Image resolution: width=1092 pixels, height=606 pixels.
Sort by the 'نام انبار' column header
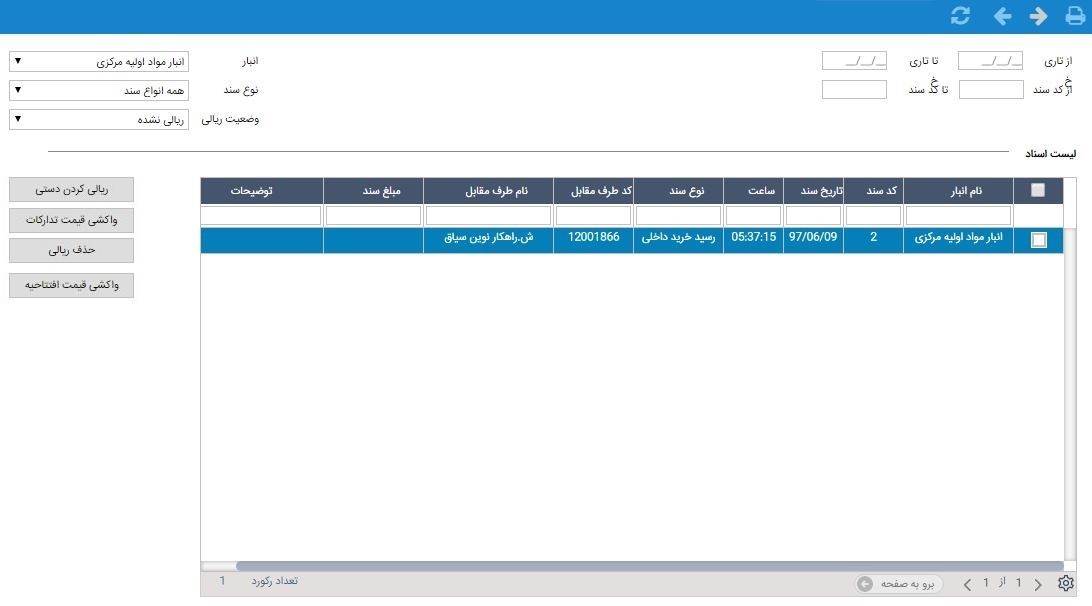[x=966, y=190]
